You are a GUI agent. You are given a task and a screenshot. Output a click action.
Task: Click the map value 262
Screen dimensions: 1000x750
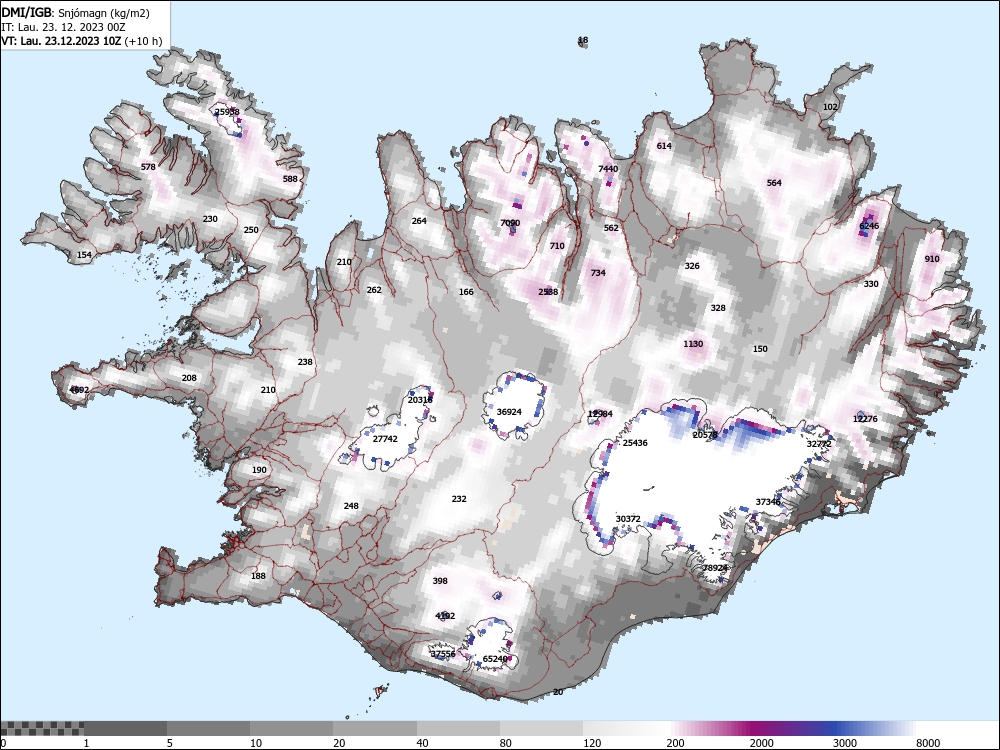click(x=374, y=290)
